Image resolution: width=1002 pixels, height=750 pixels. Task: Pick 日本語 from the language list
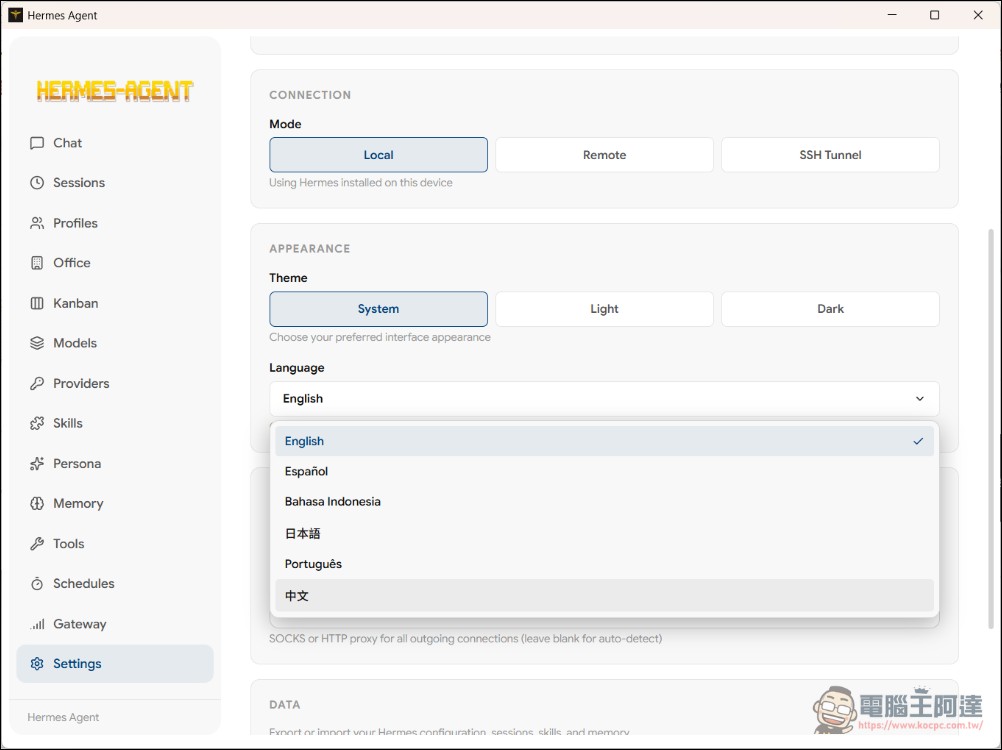(x=605, y=533)
